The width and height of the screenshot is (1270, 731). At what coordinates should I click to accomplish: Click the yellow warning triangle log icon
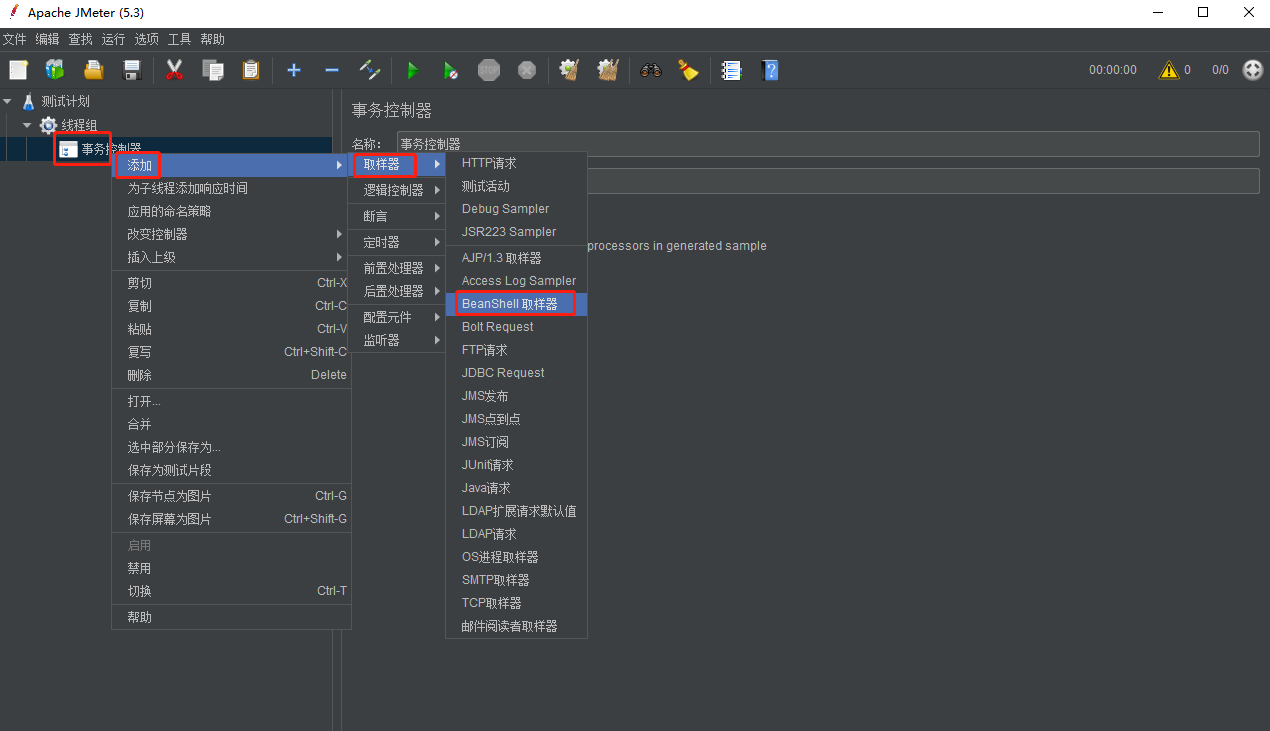1168,70
